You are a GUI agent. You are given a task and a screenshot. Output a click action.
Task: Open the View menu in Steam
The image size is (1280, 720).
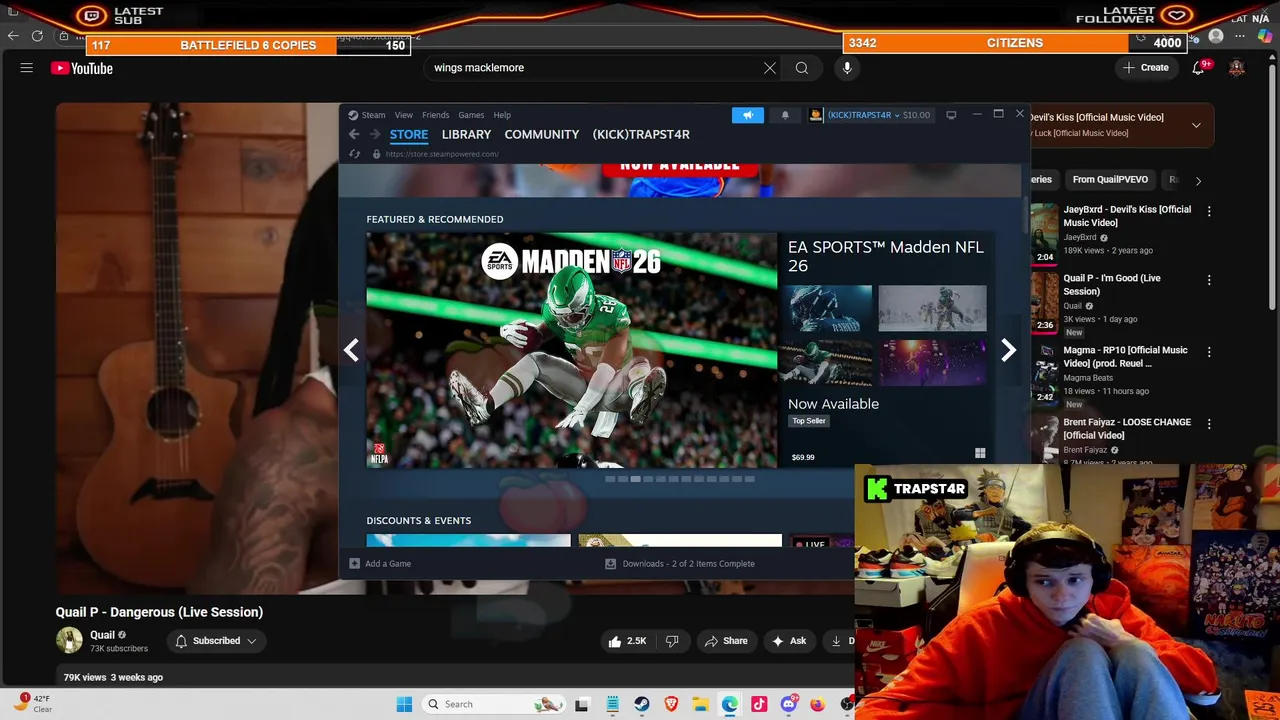point(404,115)
